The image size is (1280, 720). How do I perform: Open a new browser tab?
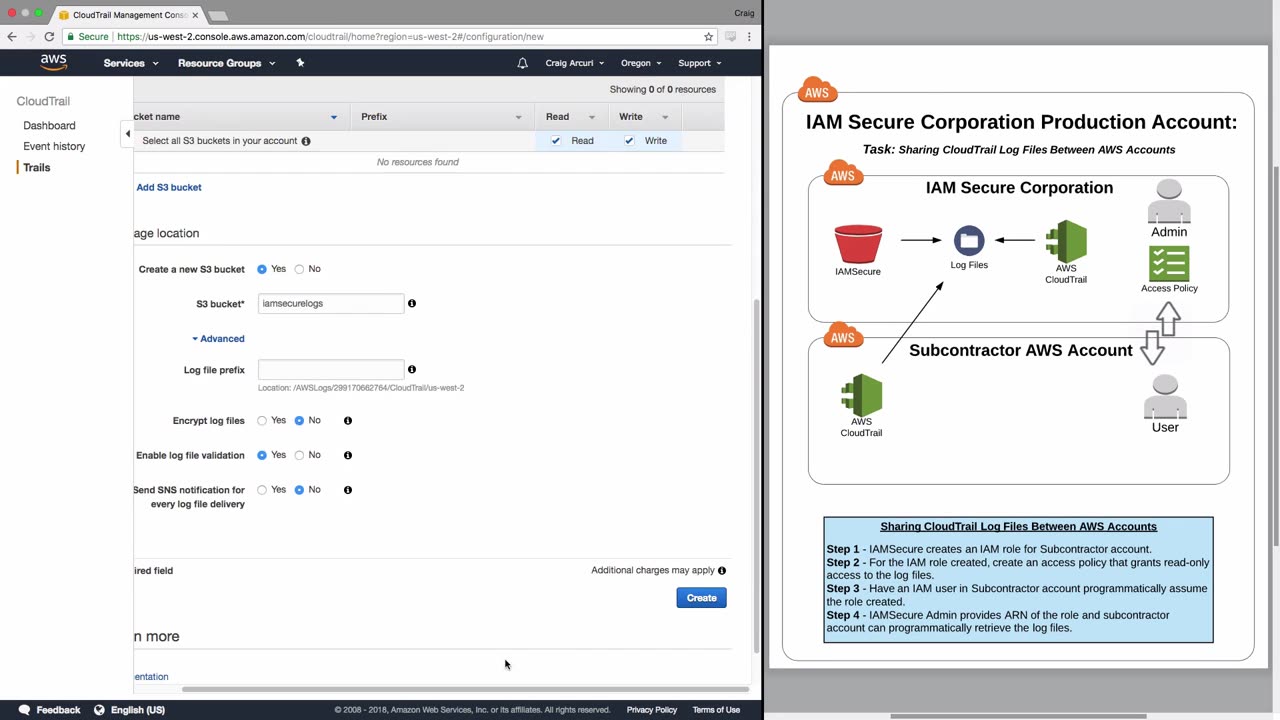[x=218, y=15]
